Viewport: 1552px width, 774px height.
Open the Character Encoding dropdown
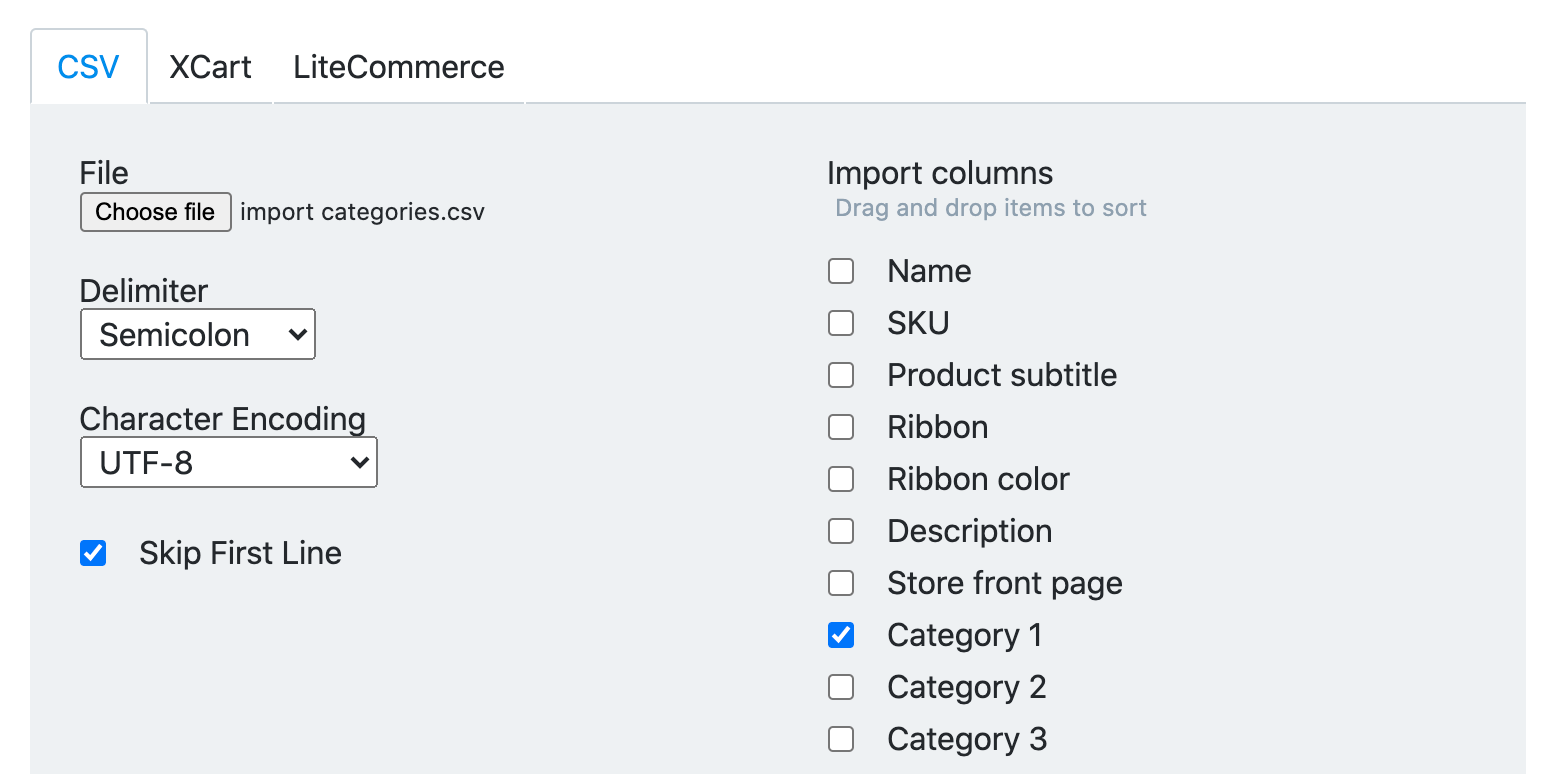coord(228,462)
